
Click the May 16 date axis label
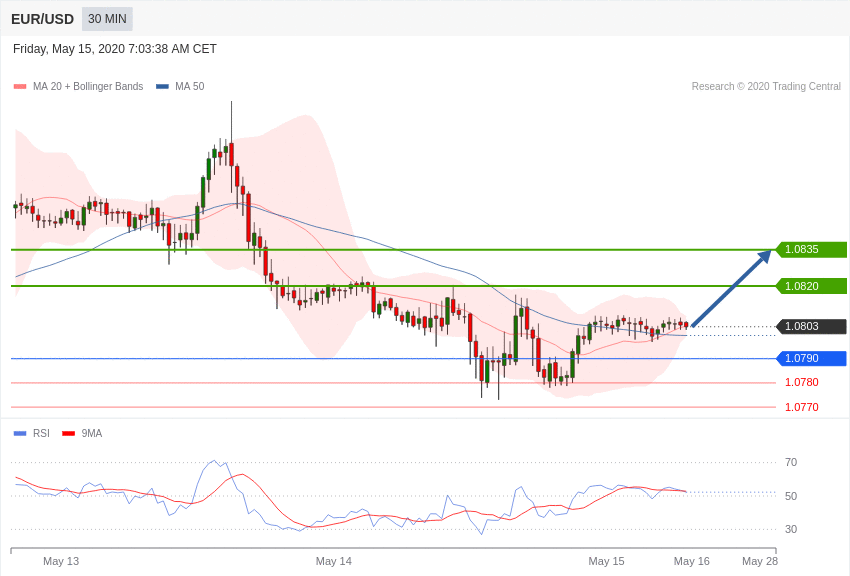click(x=691, y=561)
